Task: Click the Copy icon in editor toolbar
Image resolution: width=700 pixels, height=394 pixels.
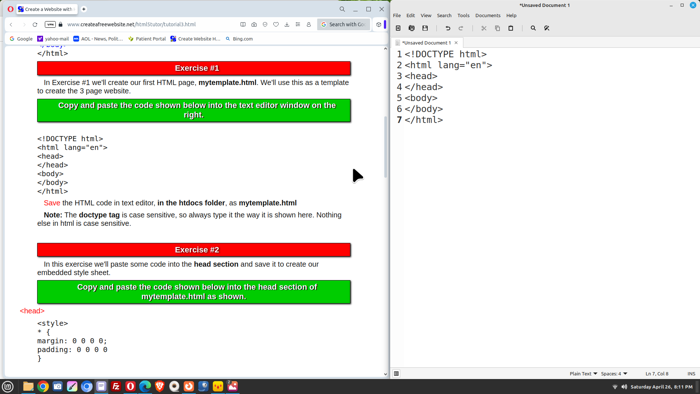Action: coord(497,28)
